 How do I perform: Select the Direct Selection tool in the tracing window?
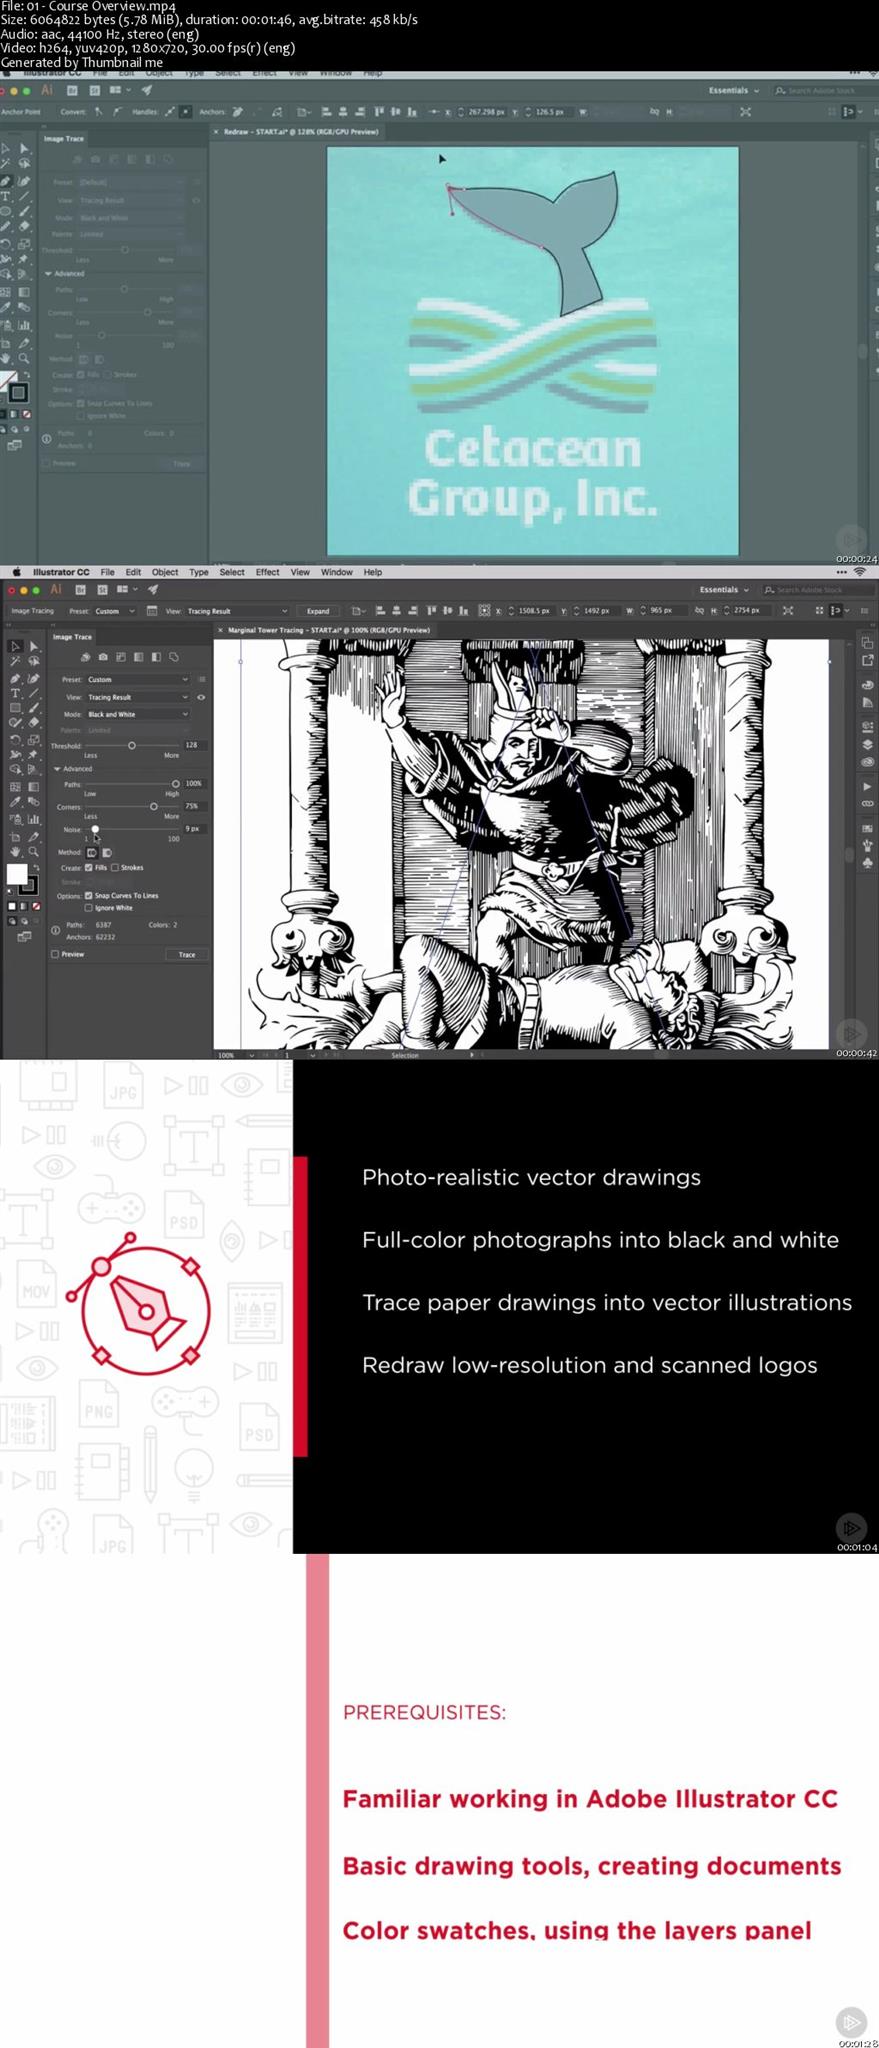coord(33,646)
